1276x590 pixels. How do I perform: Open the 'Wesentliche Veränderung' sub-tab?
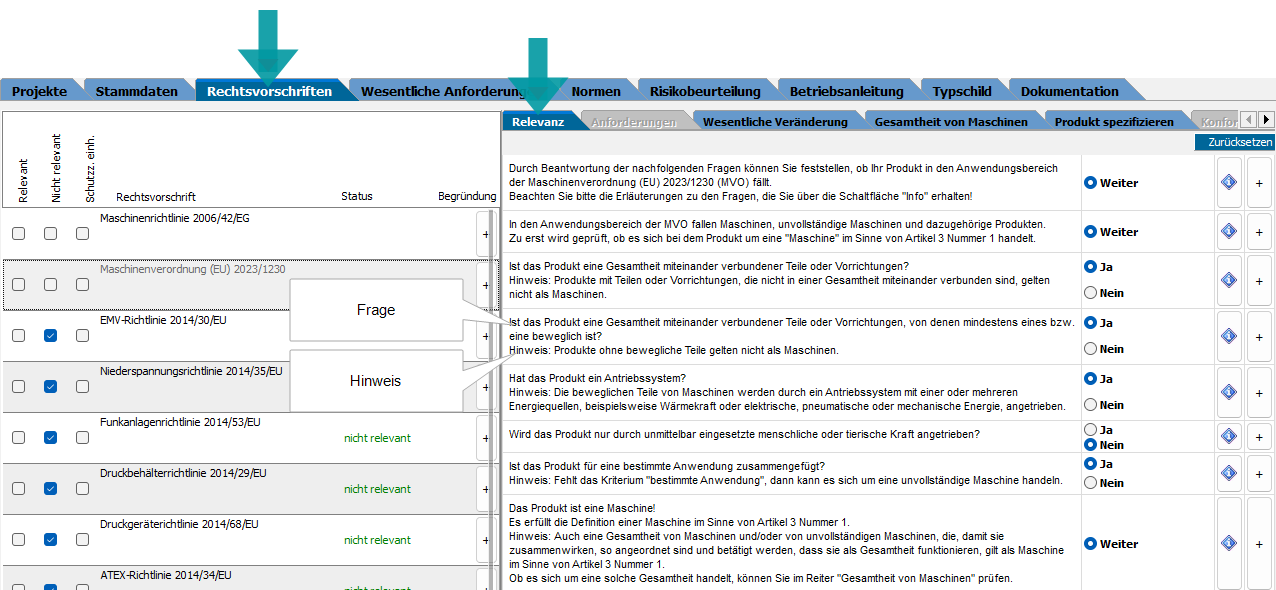774,122
